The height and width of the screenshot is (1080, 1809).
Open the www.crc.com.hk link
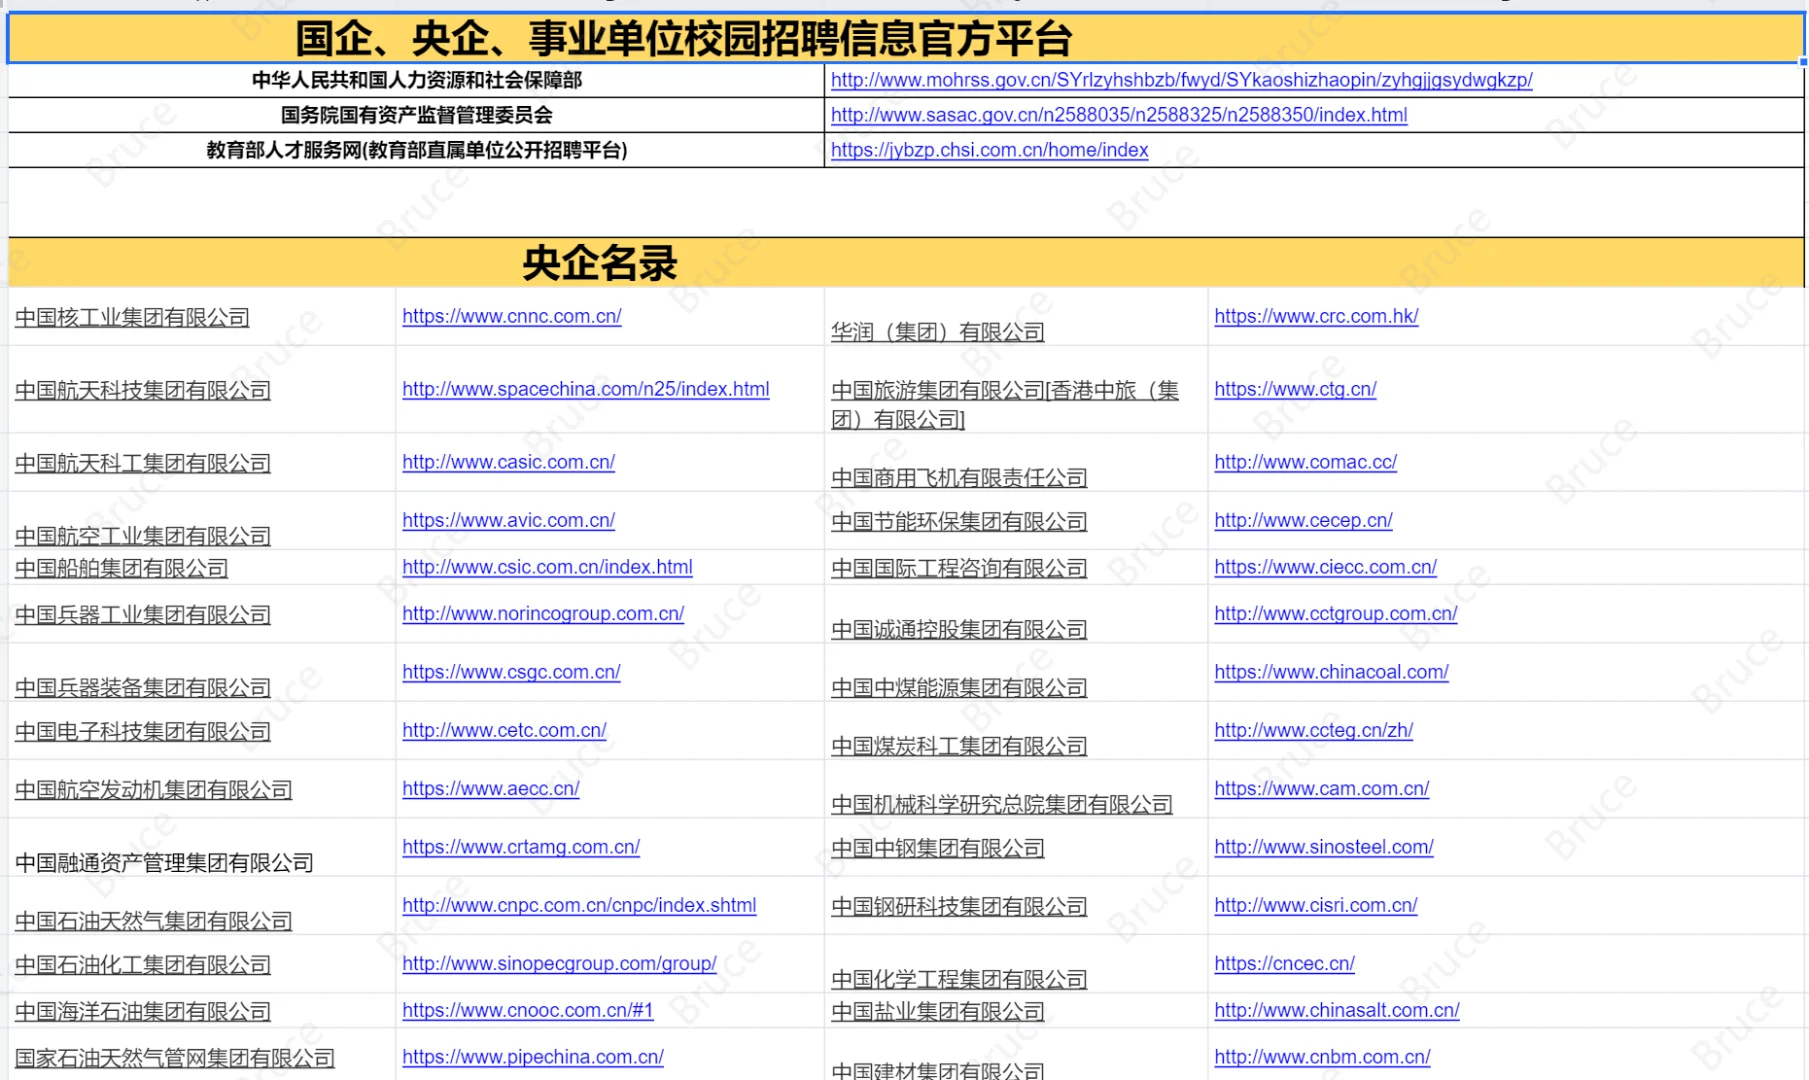click(1316, 316)
